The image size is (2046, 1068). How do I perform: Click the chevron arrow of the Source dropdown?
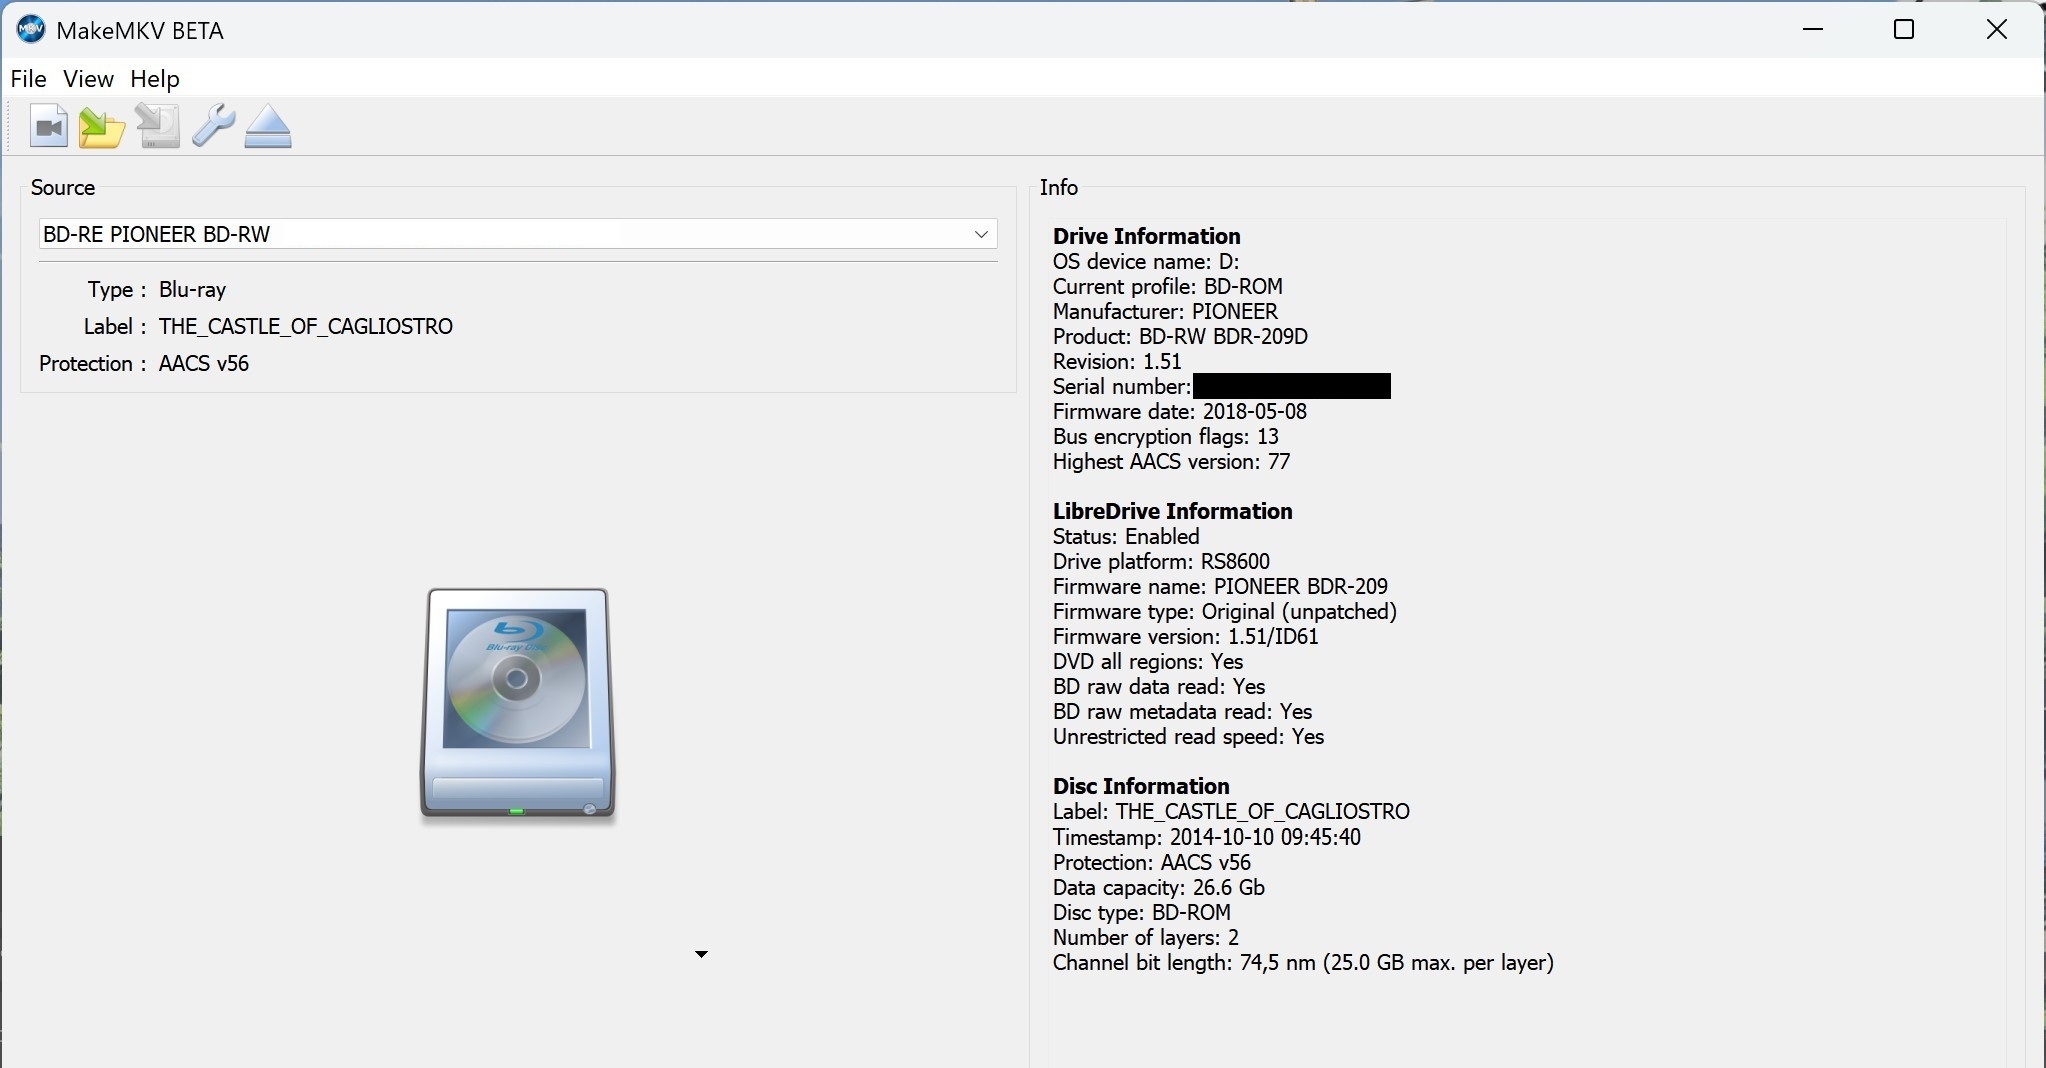(x=981, y=234)
